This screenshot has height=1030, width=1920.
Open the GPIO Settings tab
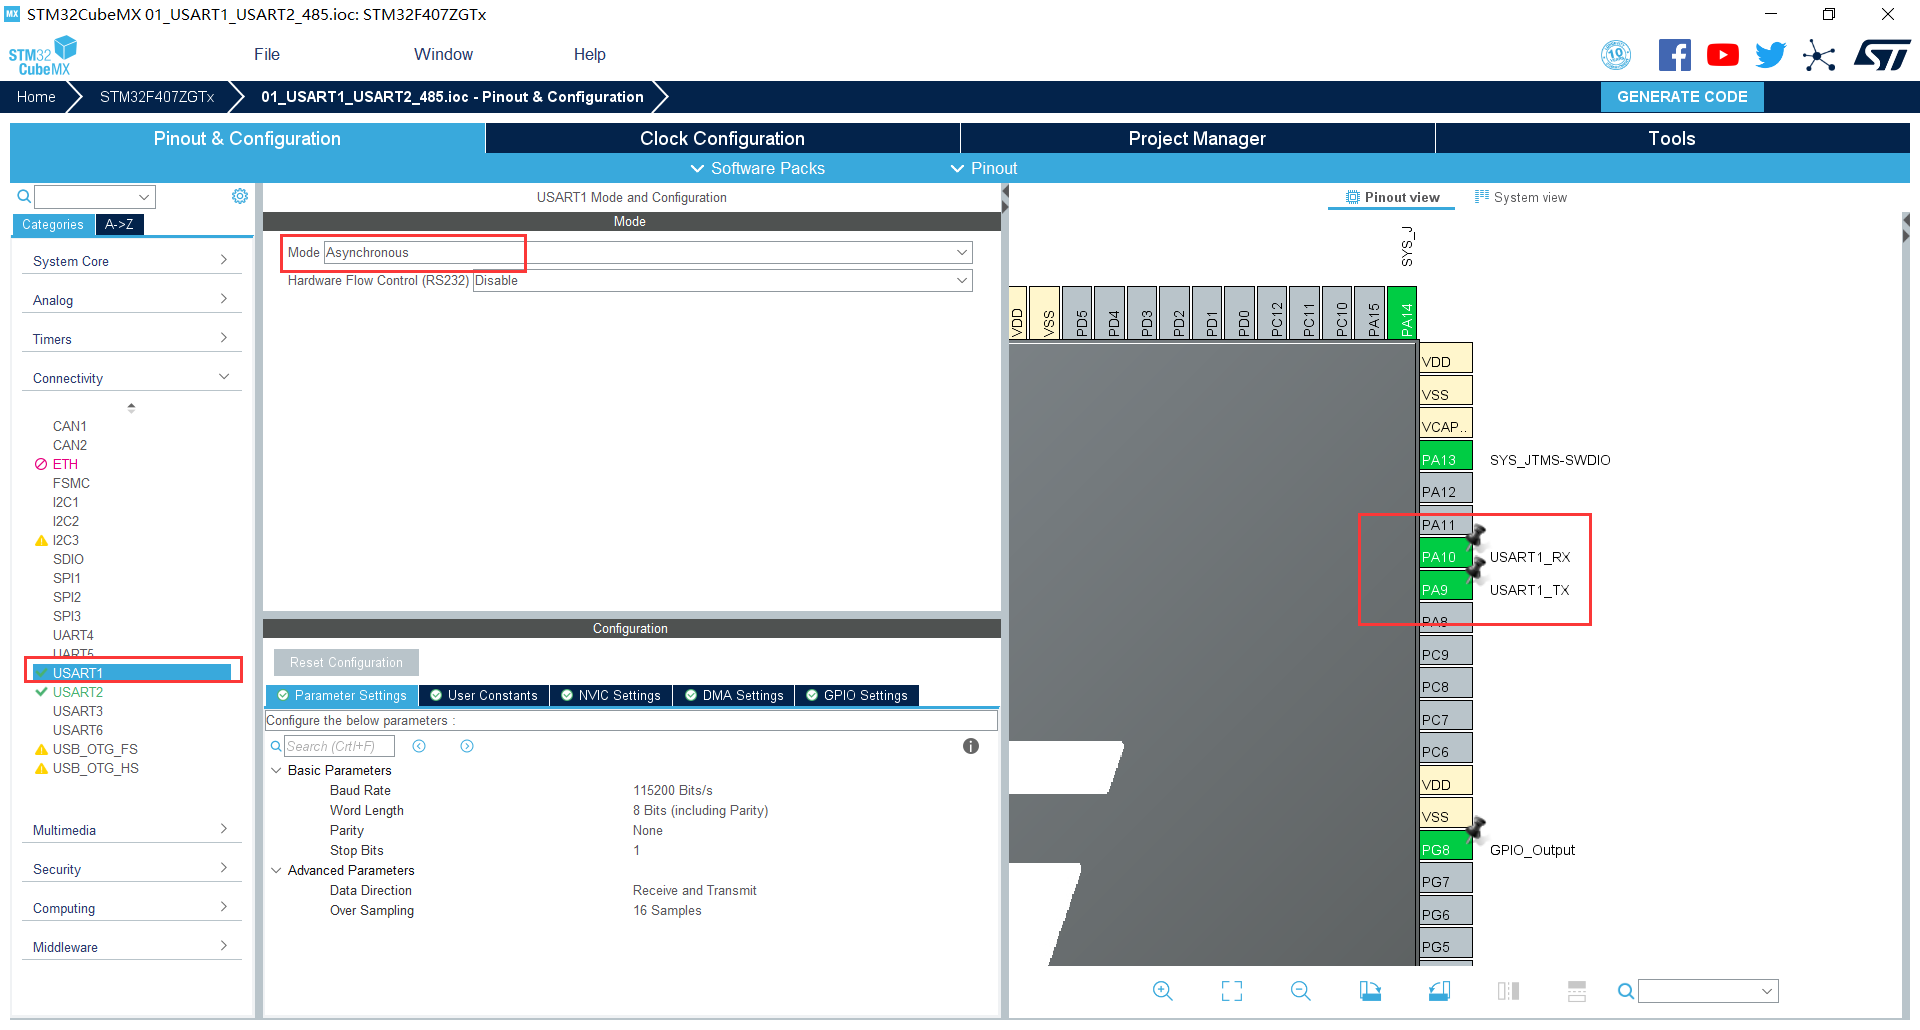pyautogui.click(x=857, y=696)
